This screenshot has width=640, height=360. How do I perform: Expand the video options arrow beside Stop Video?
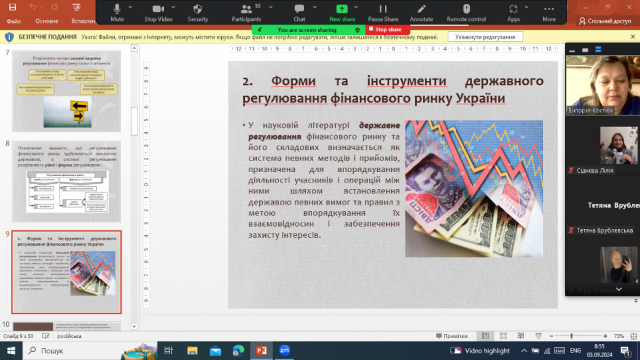coord(173,7)
